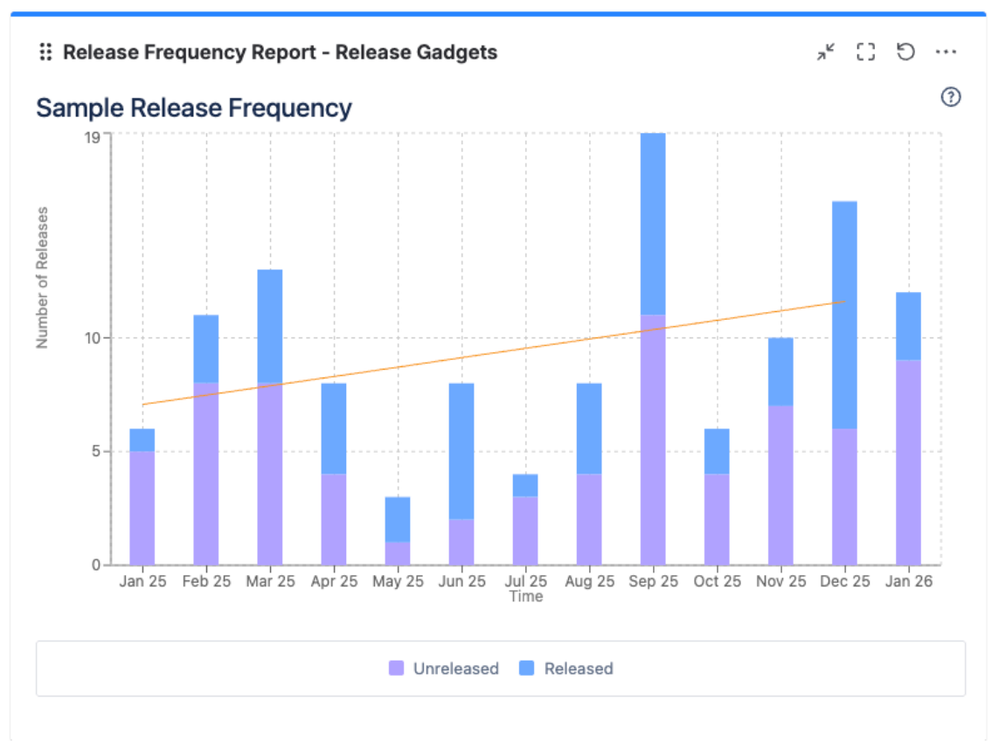Click the Released legend marker

tap(527, 668)
